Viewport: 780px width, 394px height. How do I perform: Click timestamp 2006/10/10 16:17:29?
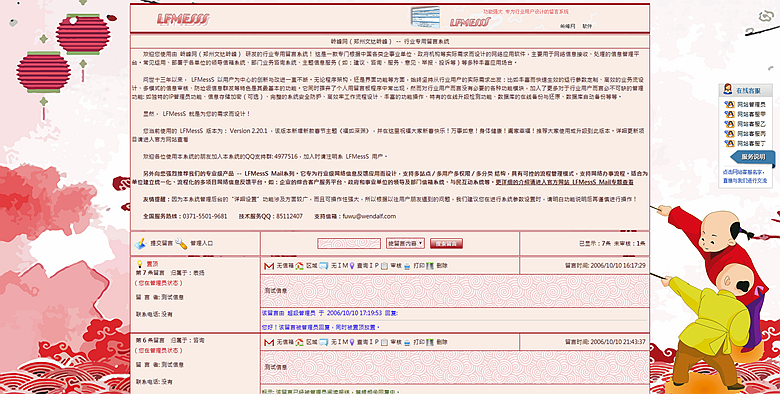617,266
